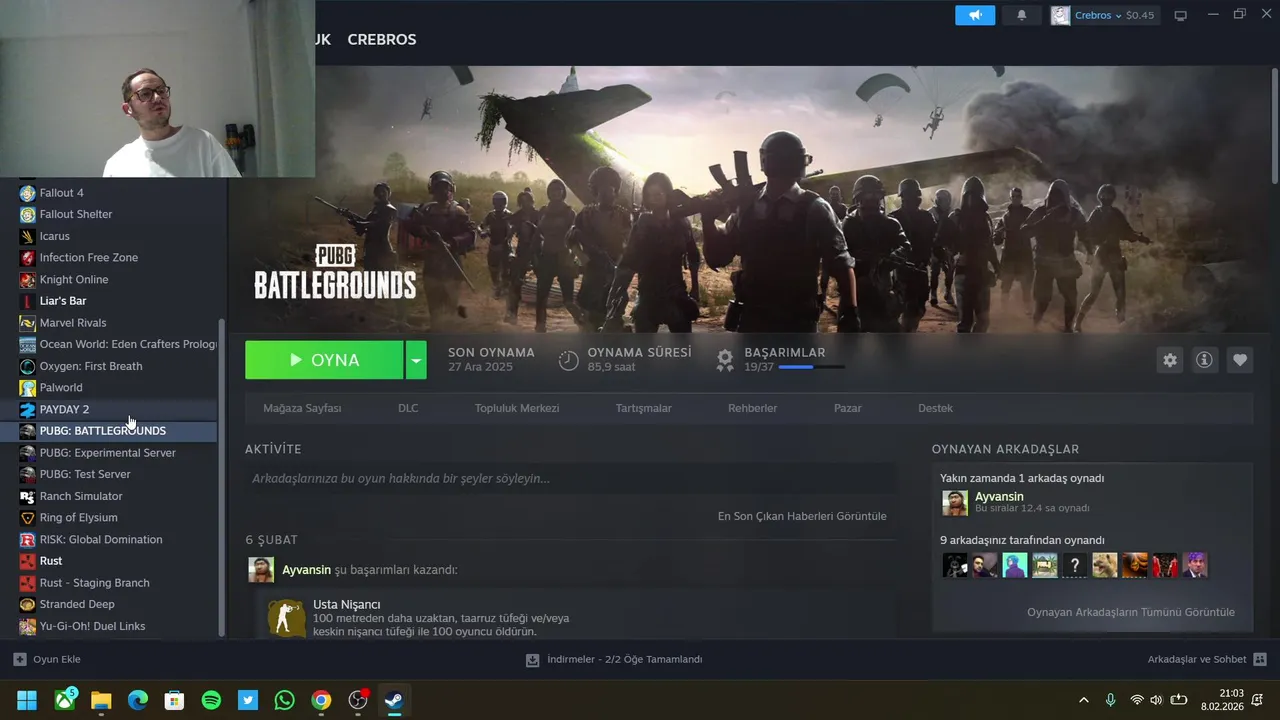Click the Fallout 4 game icon

28,193
